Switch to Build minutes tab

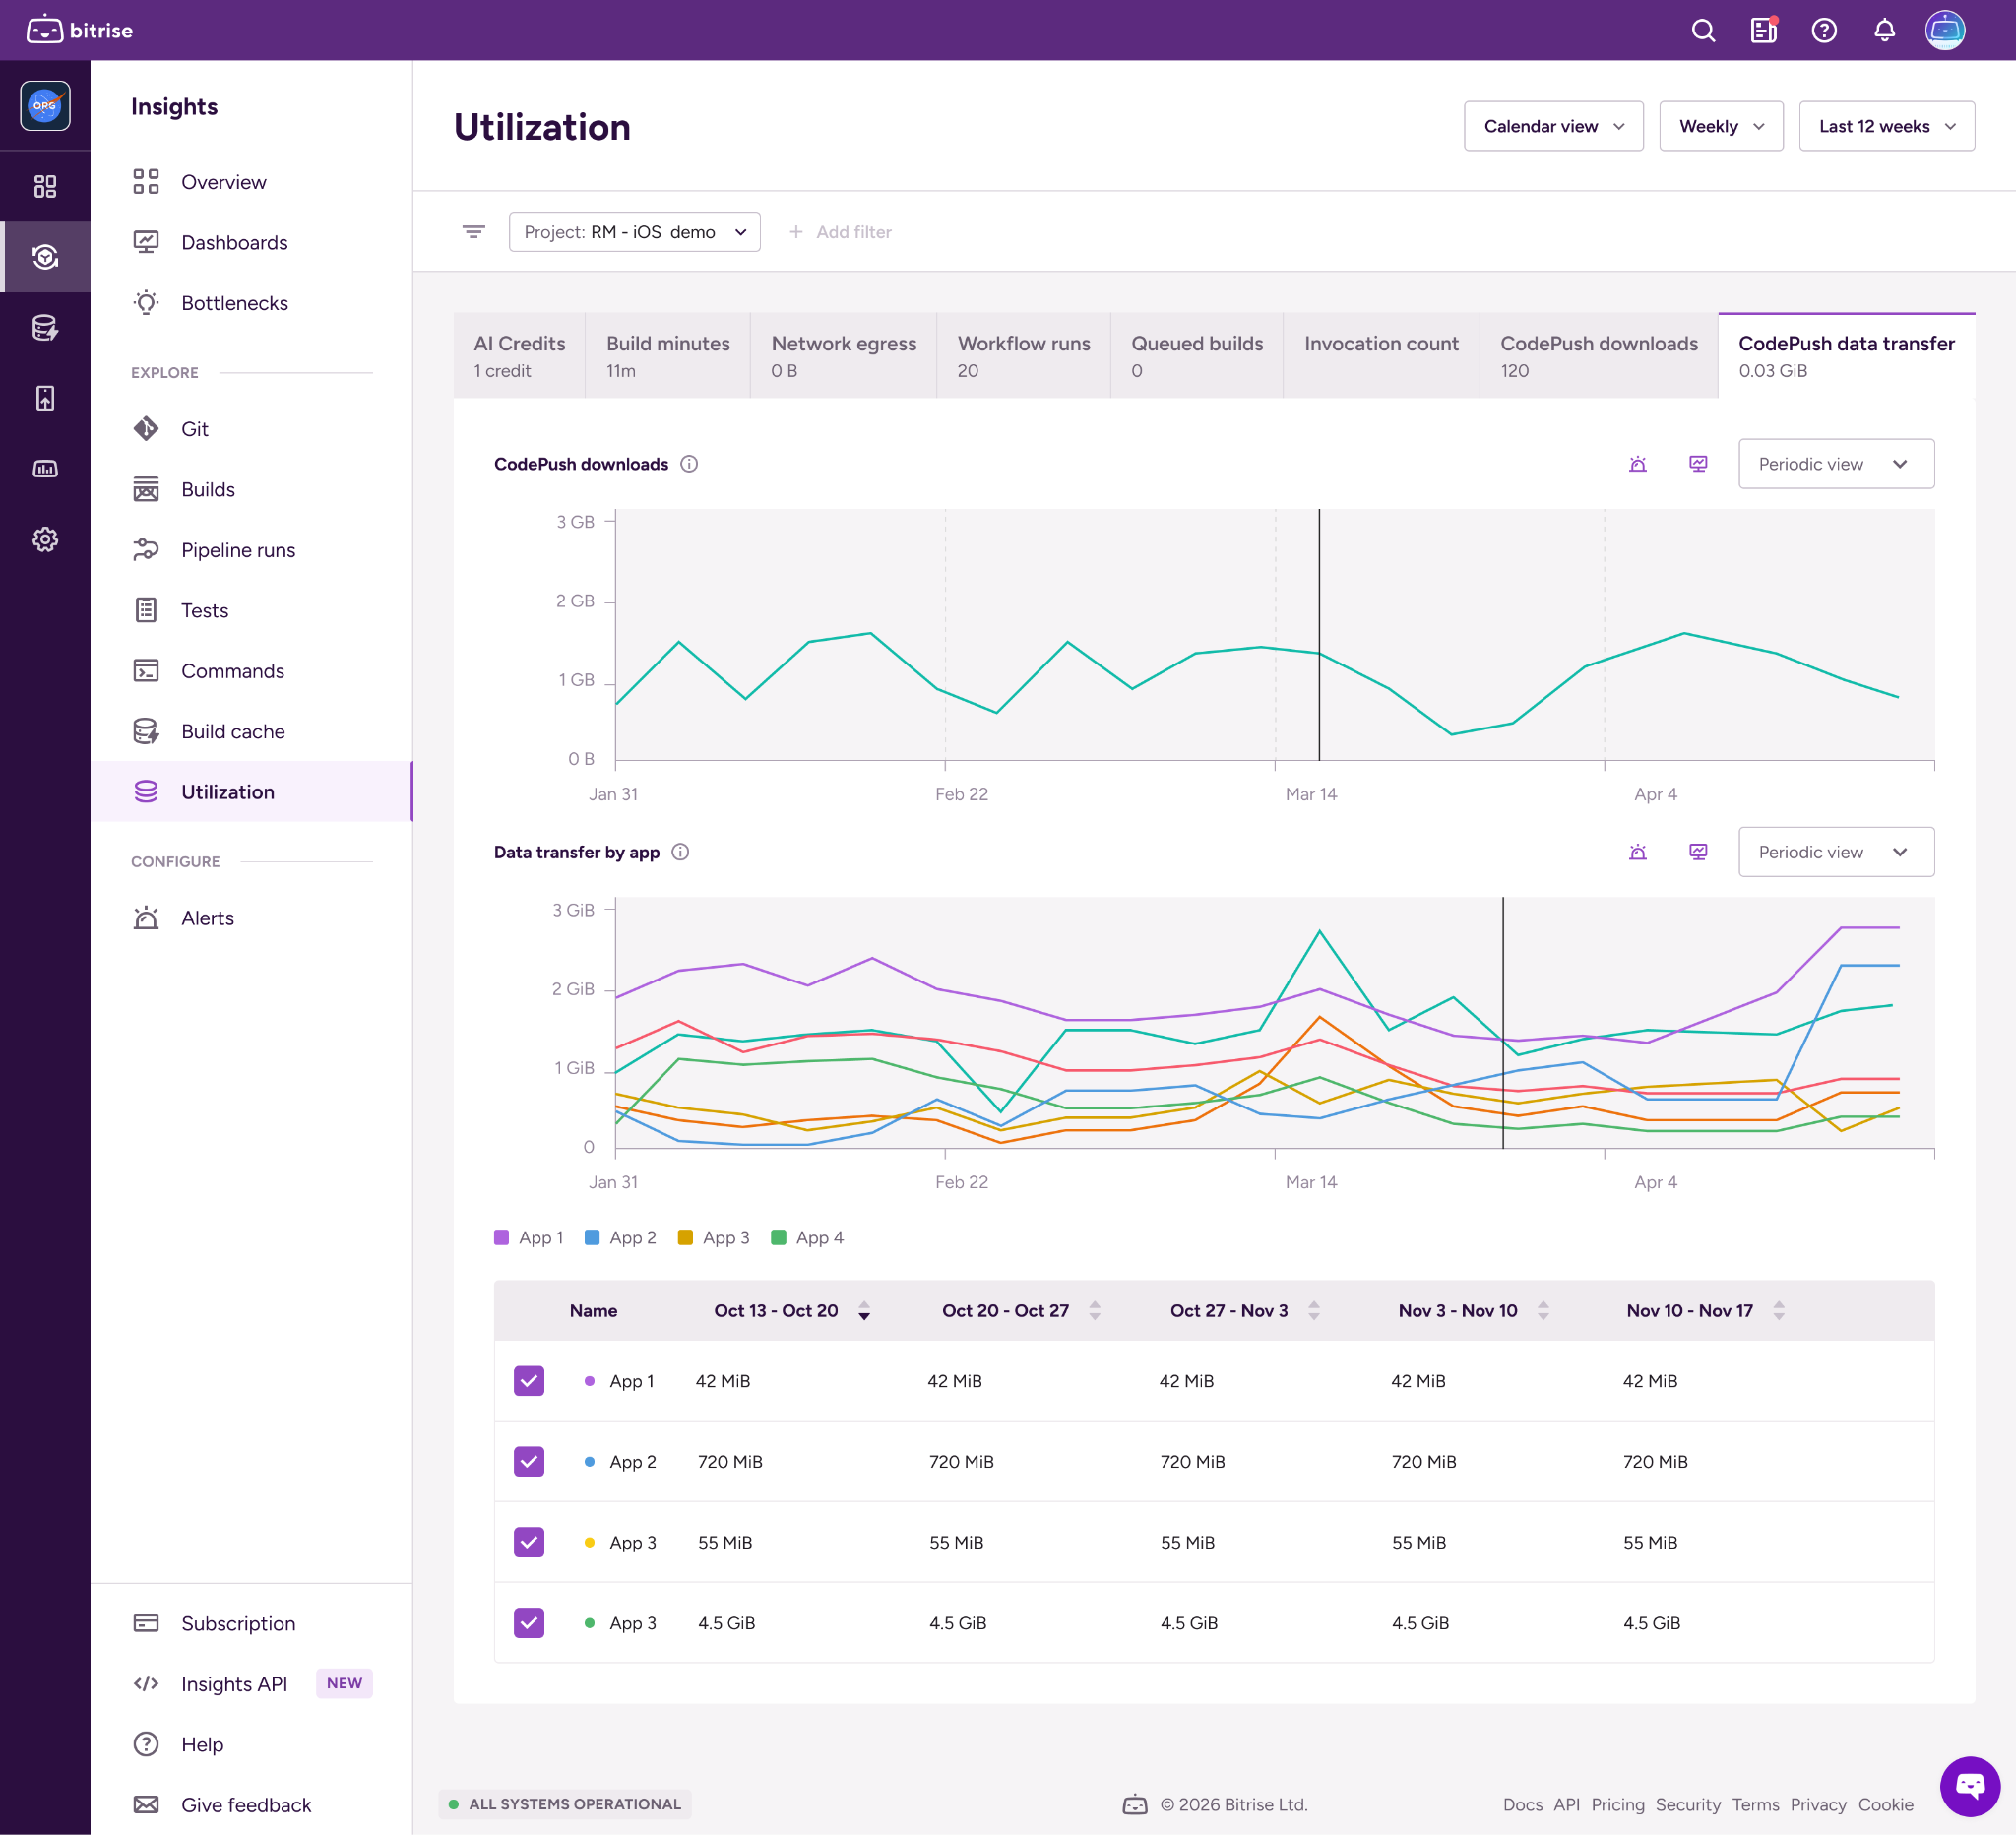point(668,356)
